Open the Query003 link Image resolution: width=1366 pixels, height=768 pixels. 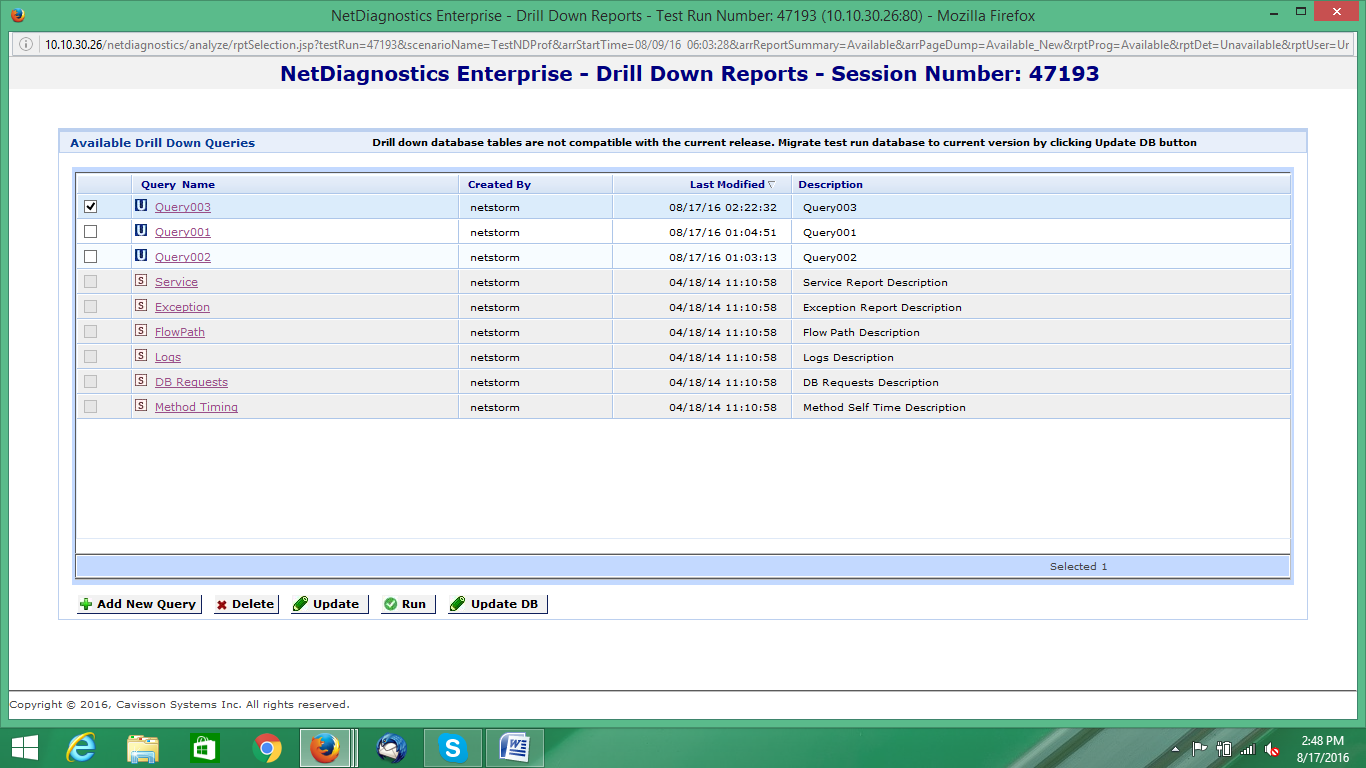pyautogui.click(x=183, y=207)
